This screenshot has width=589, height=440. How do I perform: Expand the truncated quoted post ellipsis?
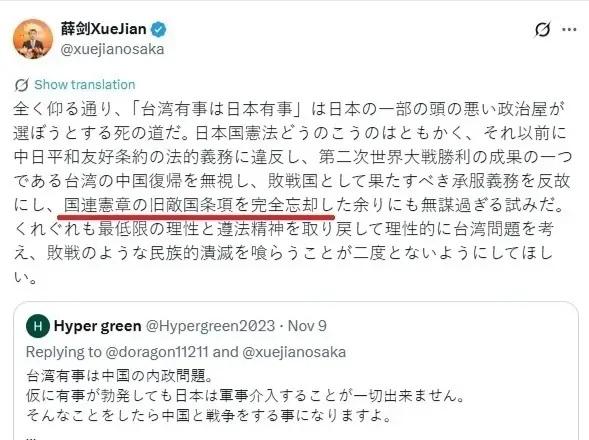pyautogui.click(x=31, y=437)
